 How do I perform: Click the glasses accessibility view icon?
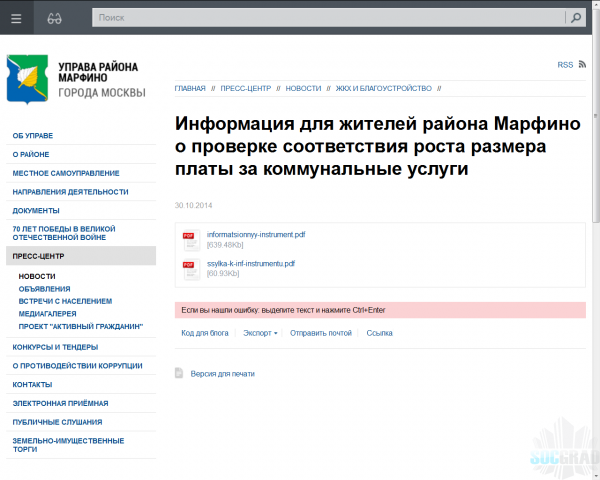click(57, 17)
